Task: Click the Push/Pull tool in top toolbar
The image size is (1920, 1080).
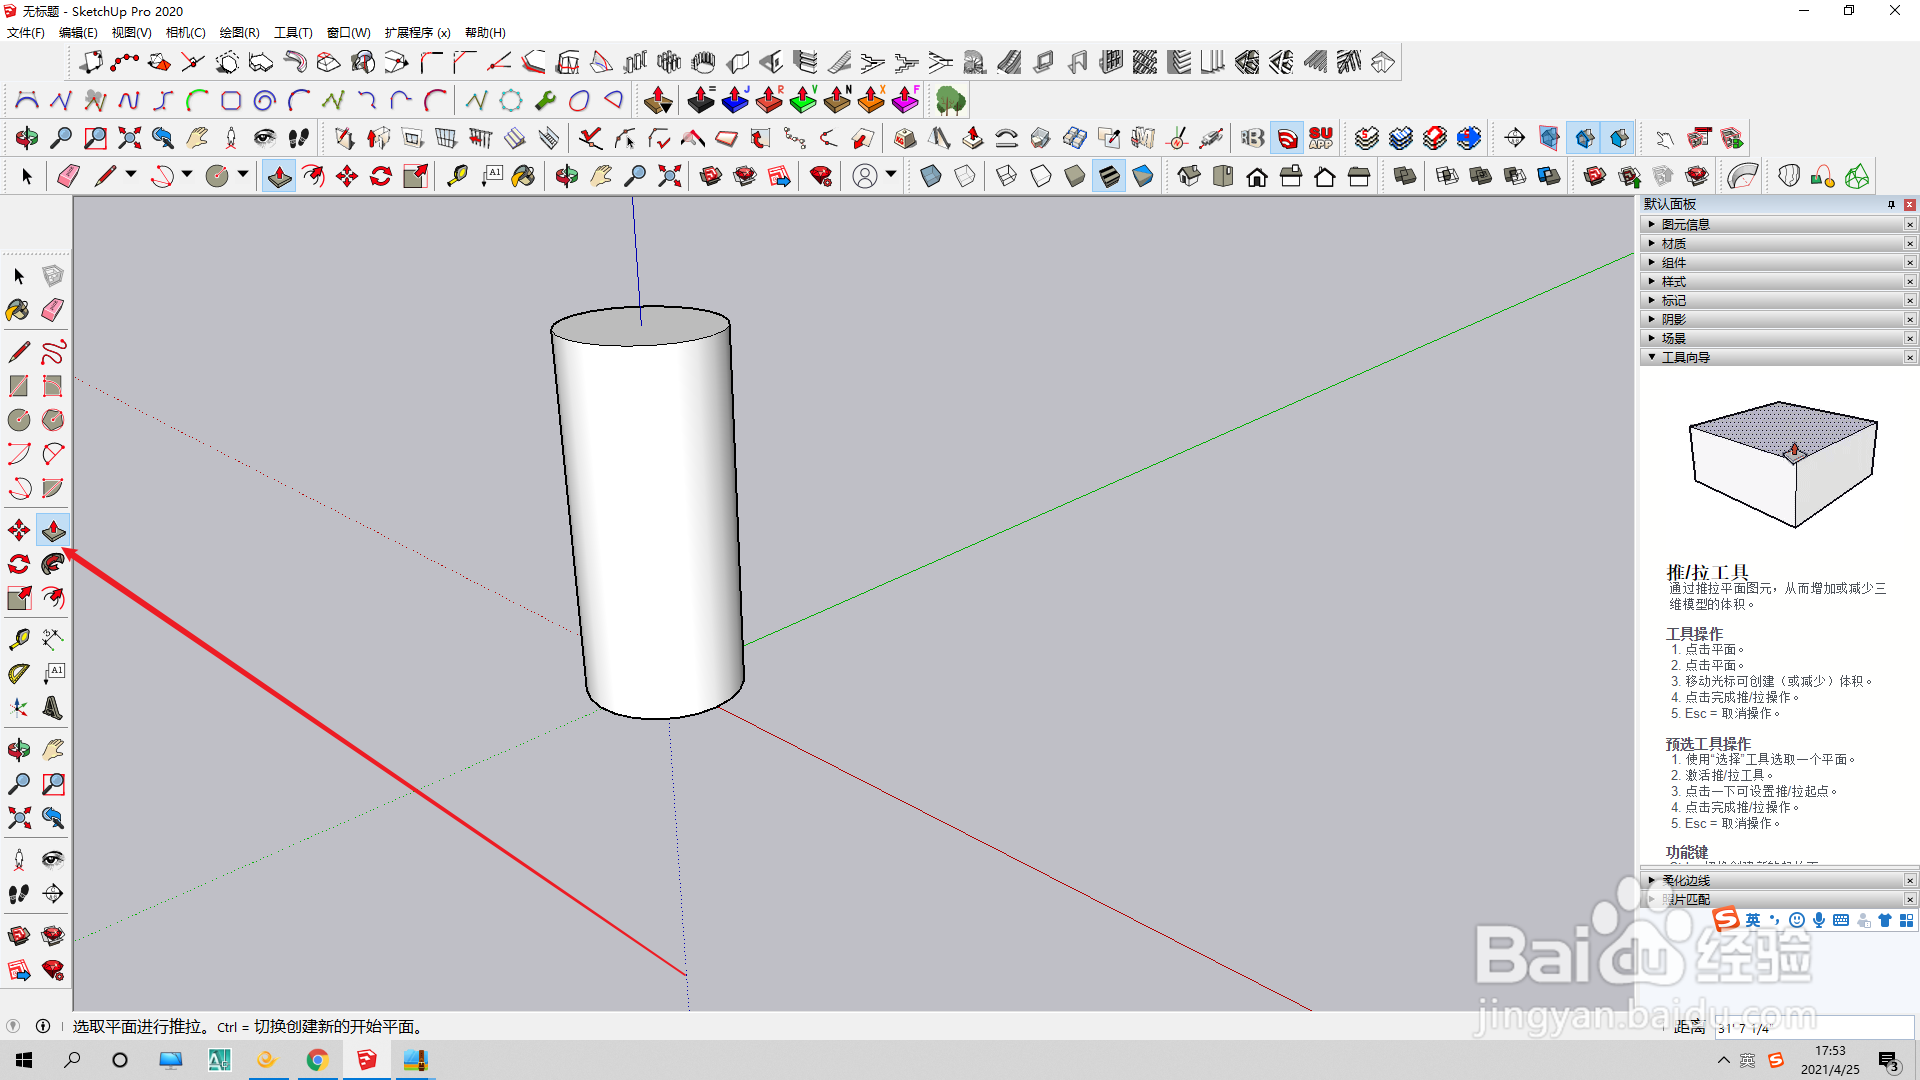Action: 279,176
